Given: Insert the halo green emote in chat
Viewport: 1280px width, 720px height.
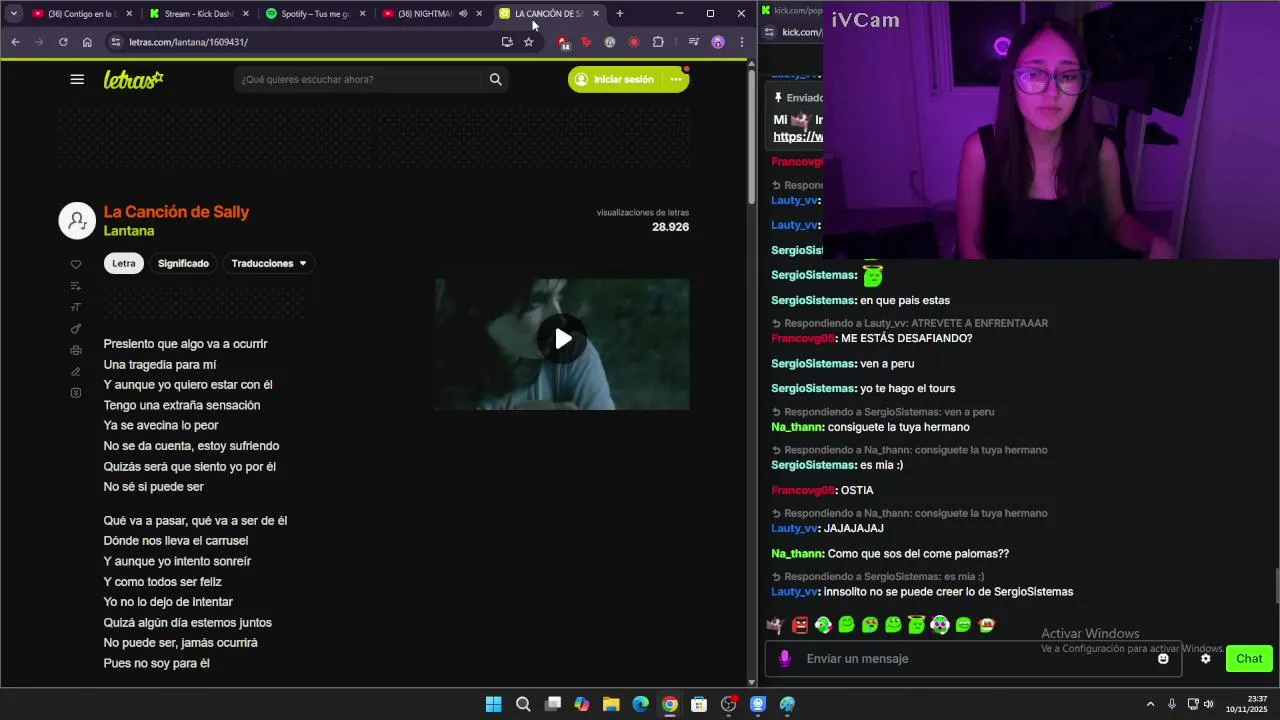Looking at the screenshot, I should pos(916,625).
